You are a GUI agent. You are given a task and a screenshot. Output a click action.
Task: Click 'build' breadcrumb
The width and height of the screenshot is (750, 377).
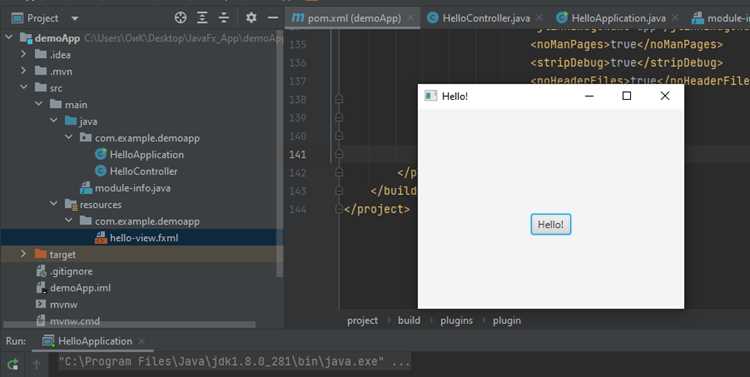409,321
